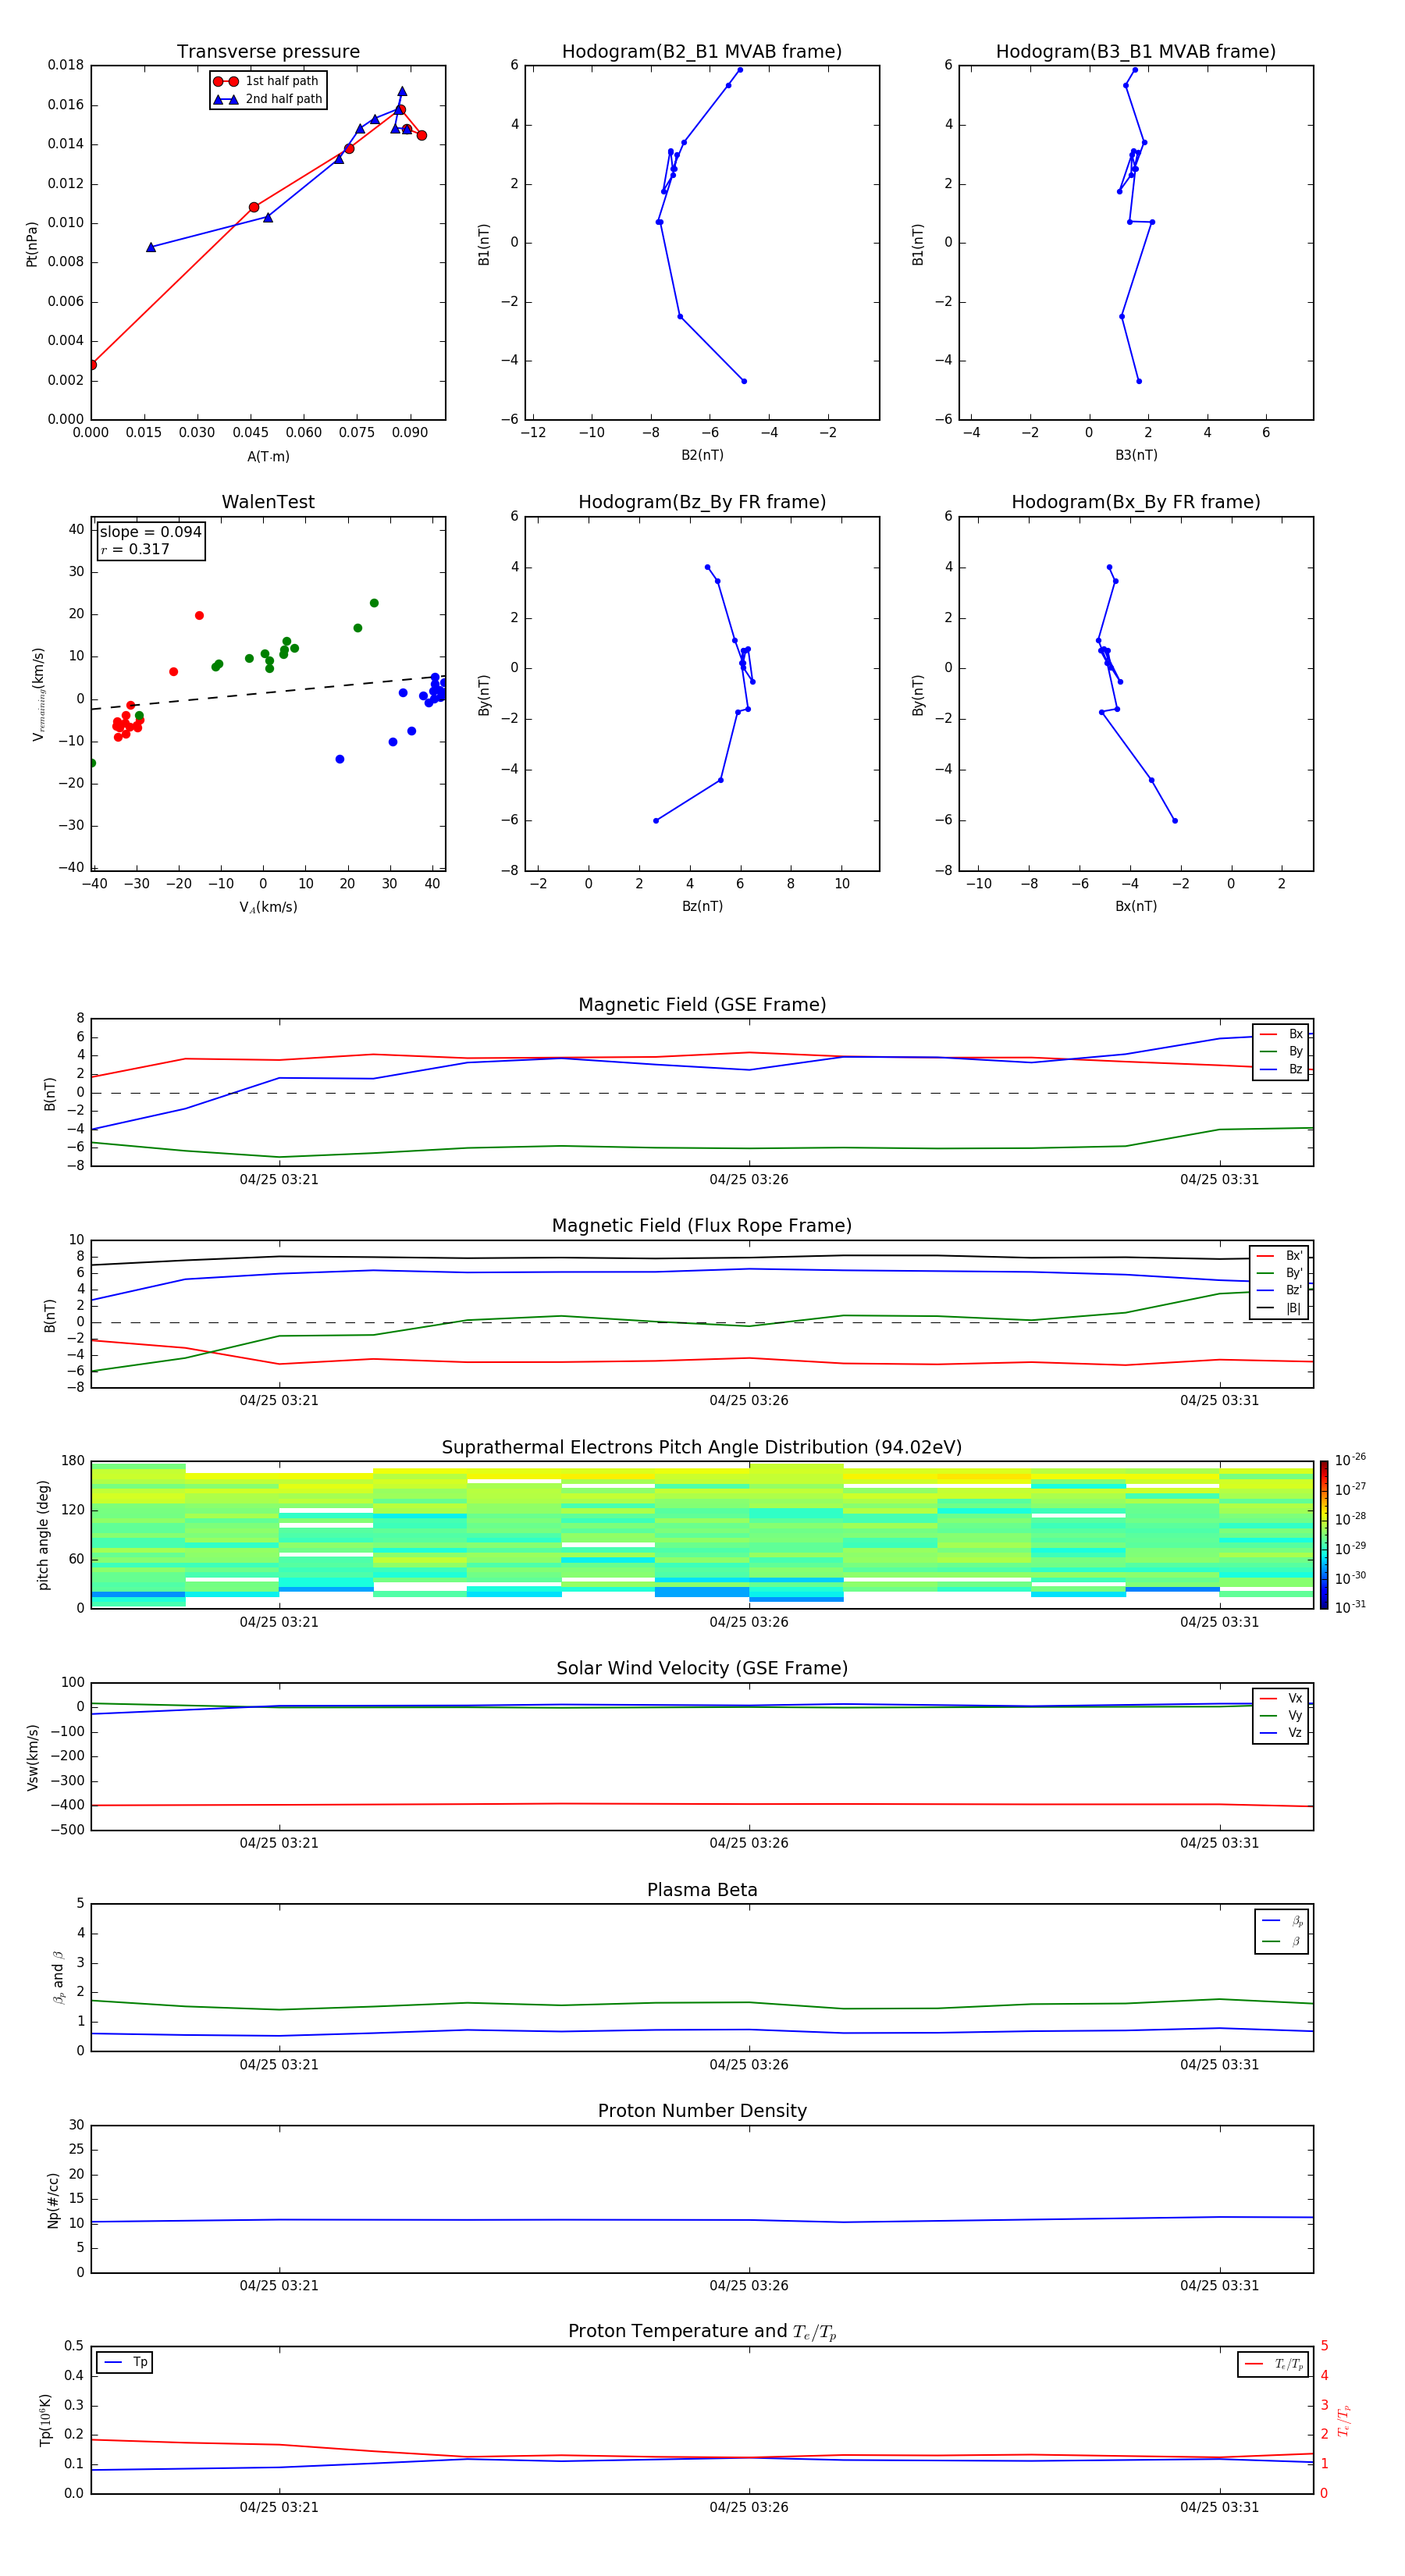This screenshot has width=1405, height=2576.
Task: Click the red WalenTest outlier point near V=20
Action: tap(199, 616)
